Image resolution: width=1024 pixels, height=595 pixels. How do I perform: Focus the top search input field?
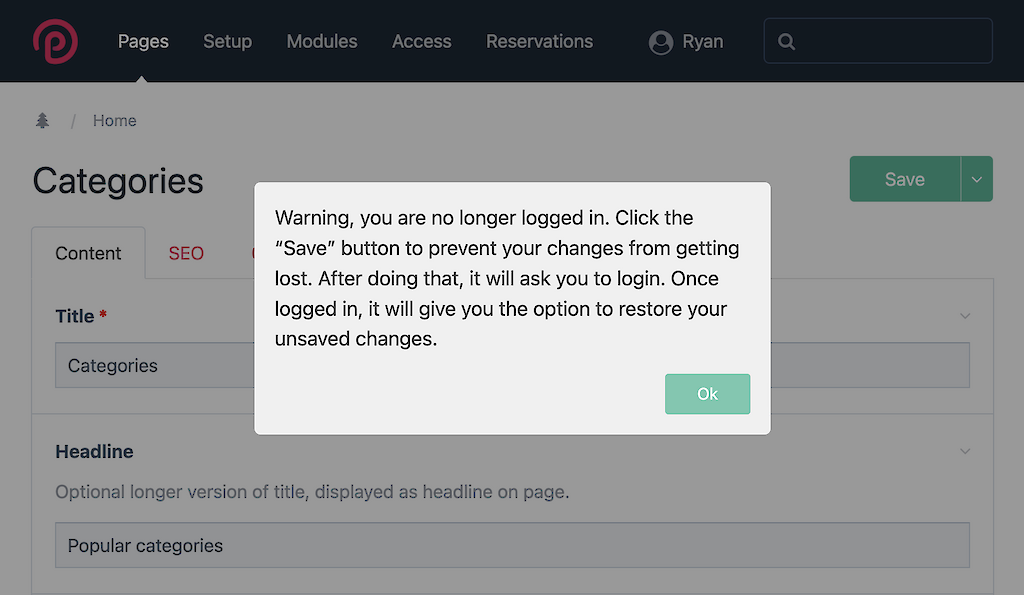click(878, 41)
